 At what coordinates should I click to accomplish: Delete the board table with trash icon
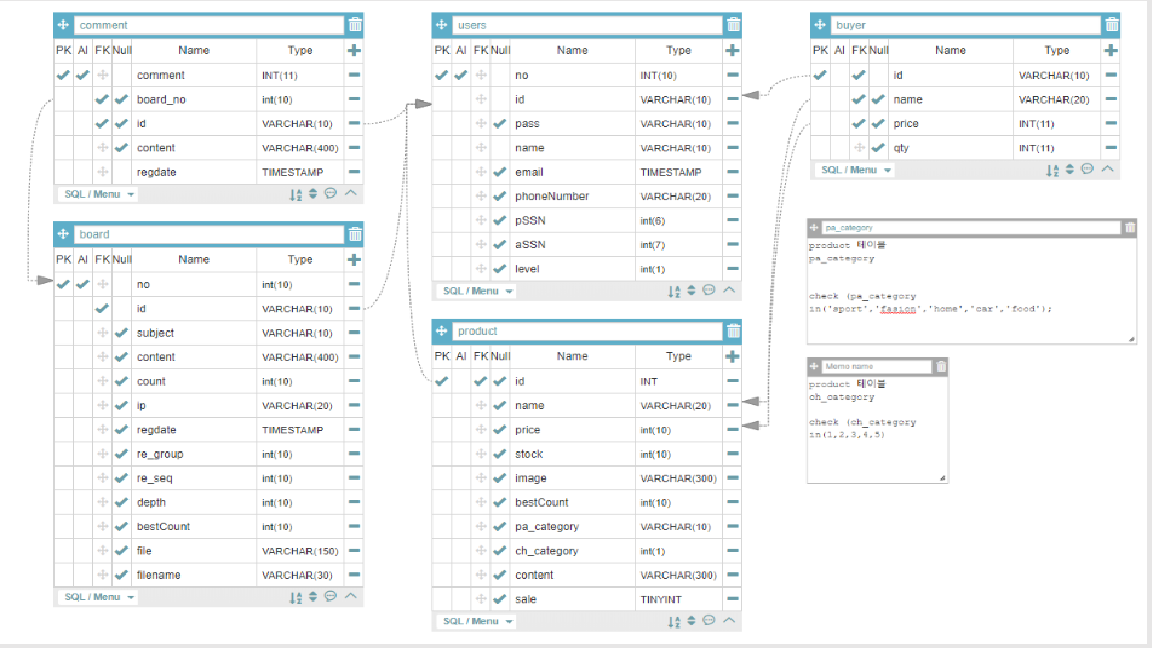[355, 234]
